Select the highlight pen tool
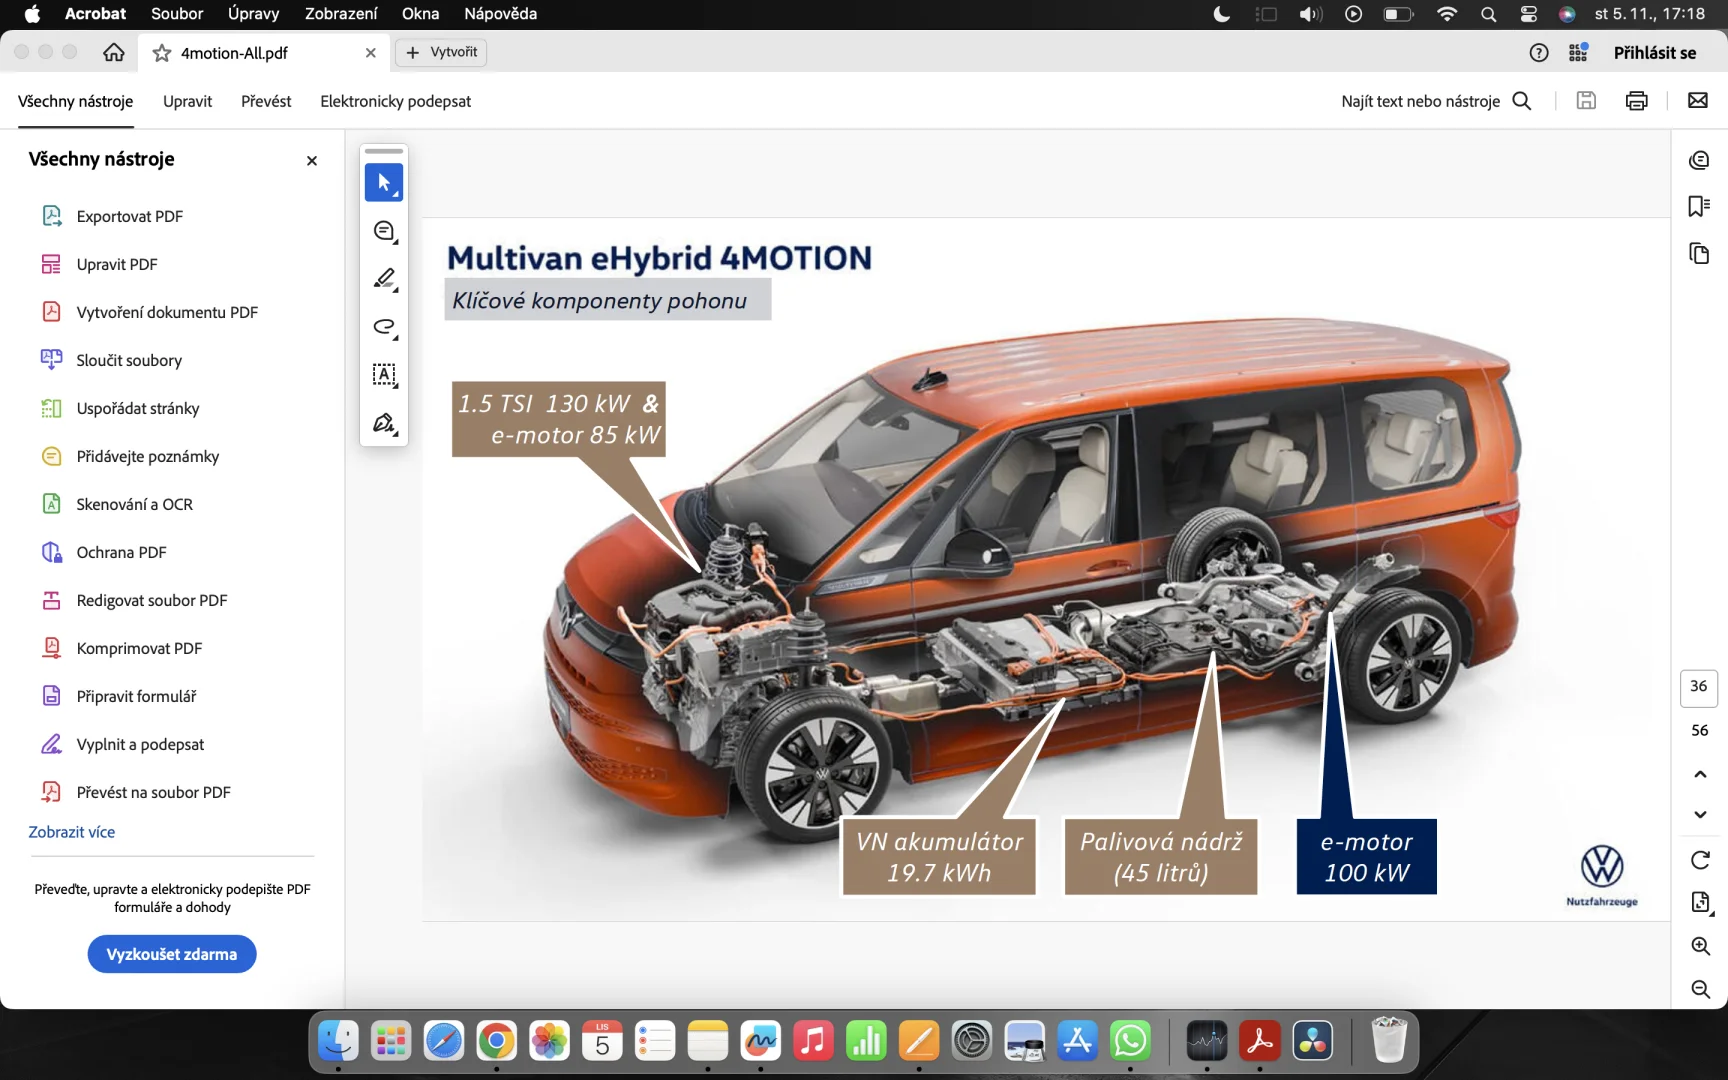 pos(384,279)
